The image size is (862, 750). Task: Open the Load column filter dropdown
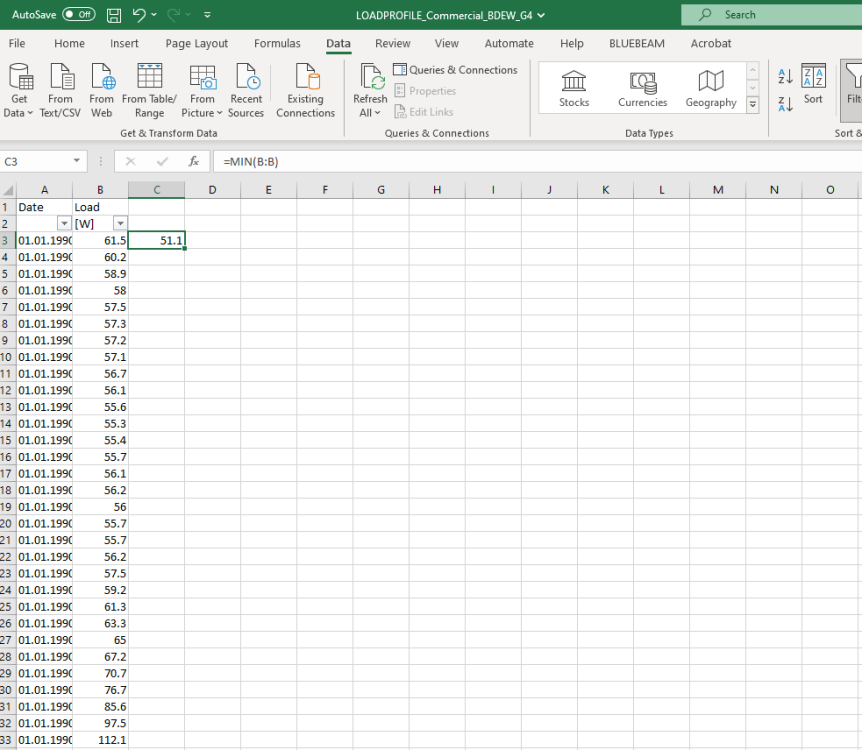pos(120,224)
